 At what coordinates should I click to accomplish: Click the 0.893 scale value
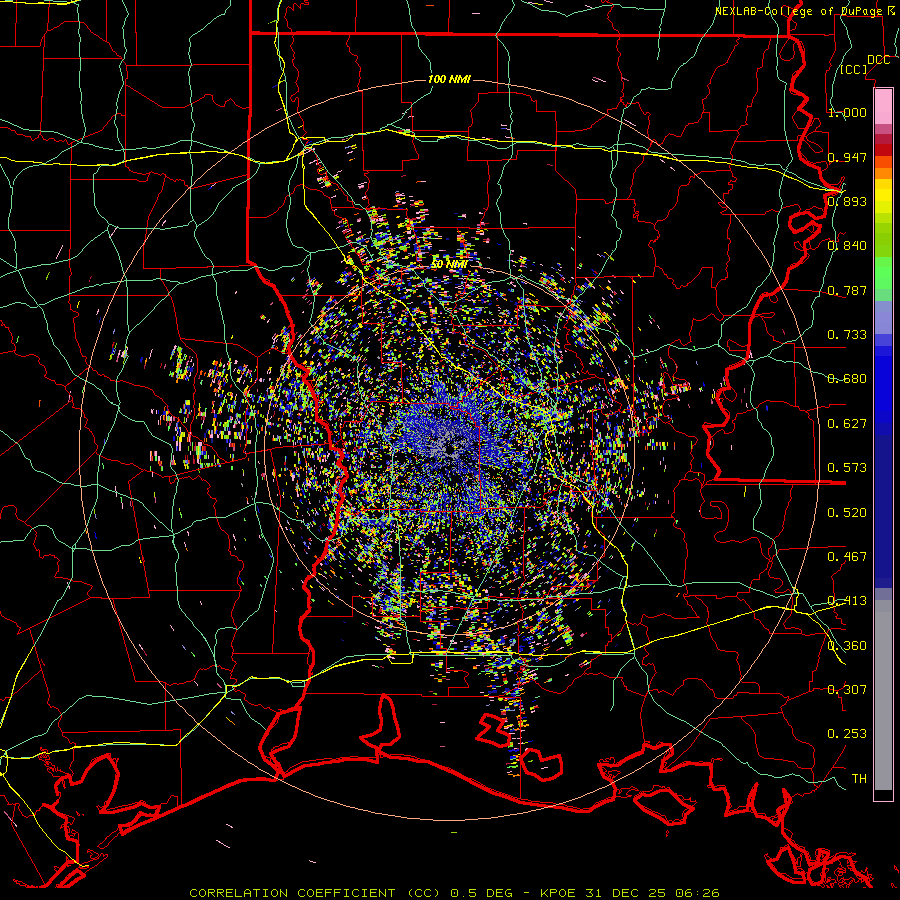(847, 201)
